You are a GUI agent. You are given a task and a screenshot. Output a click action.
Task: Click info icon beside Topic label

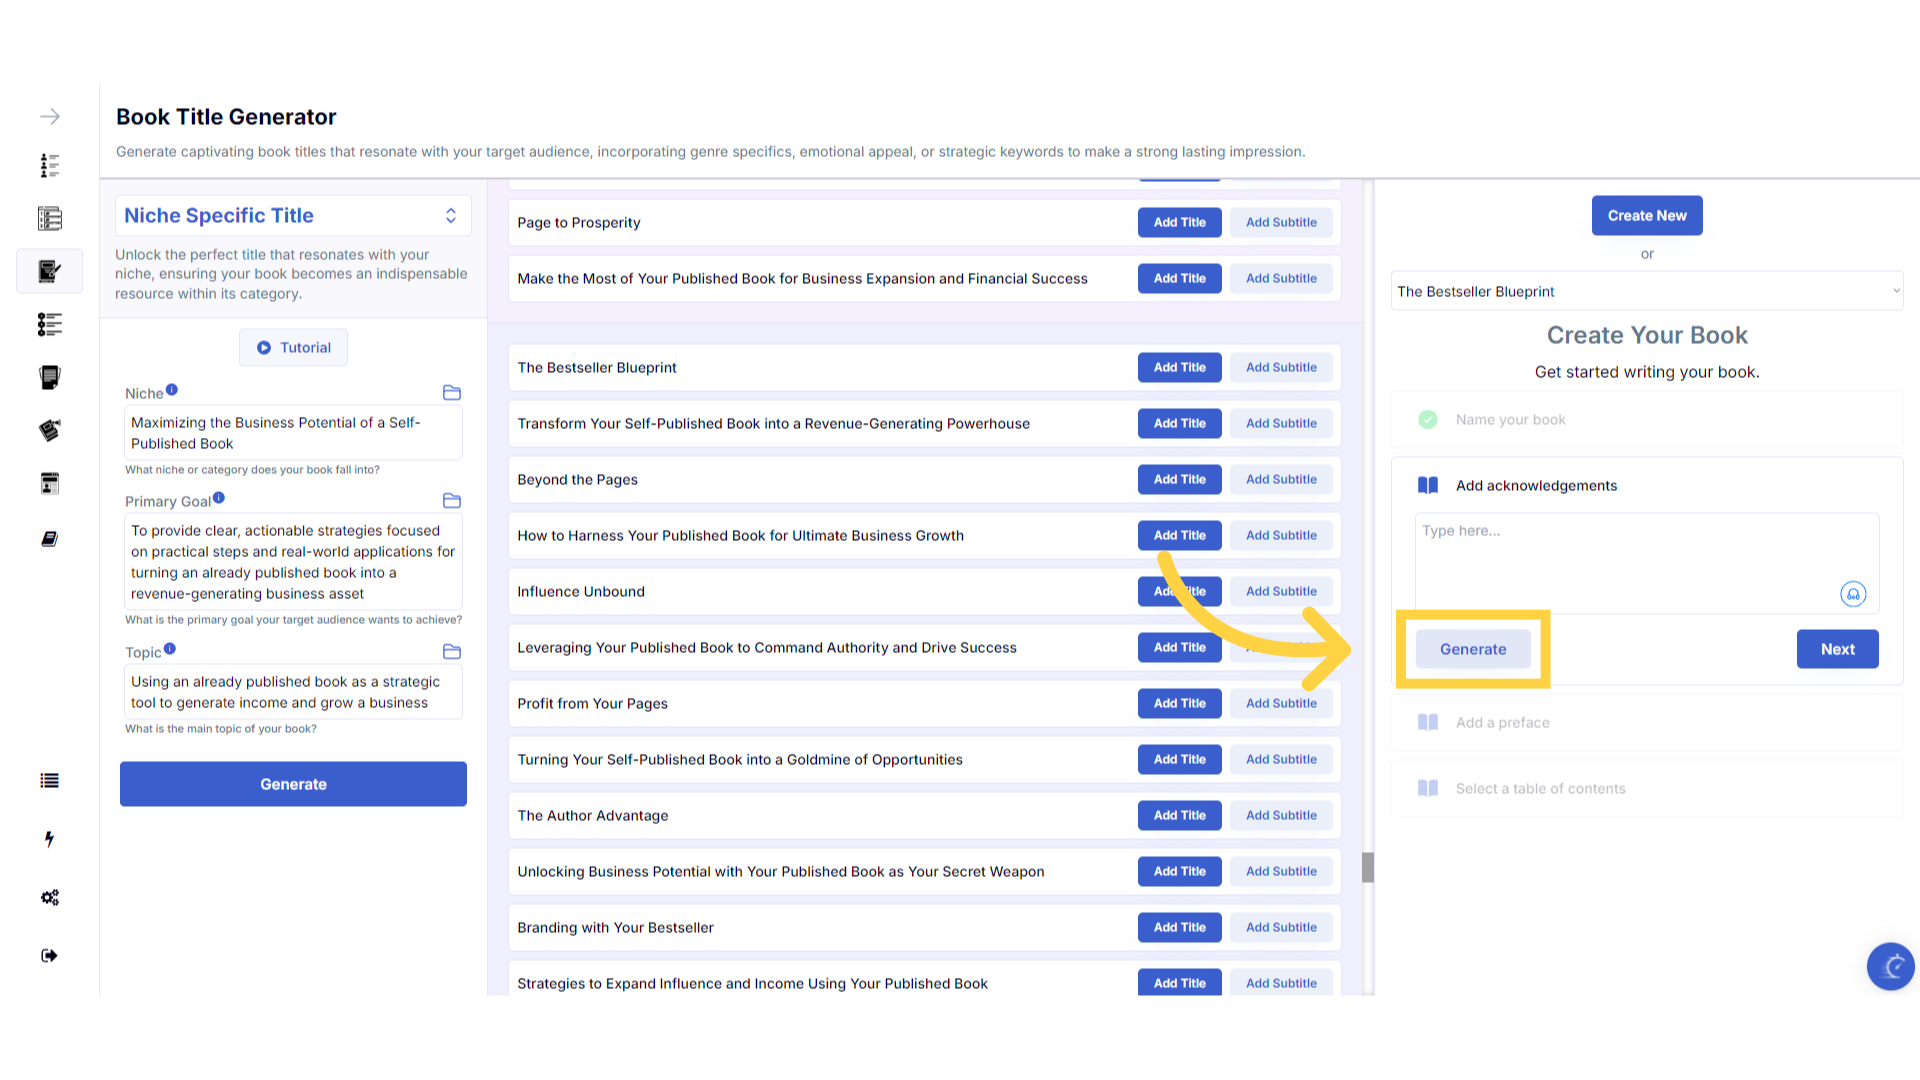tap(170, 649)
